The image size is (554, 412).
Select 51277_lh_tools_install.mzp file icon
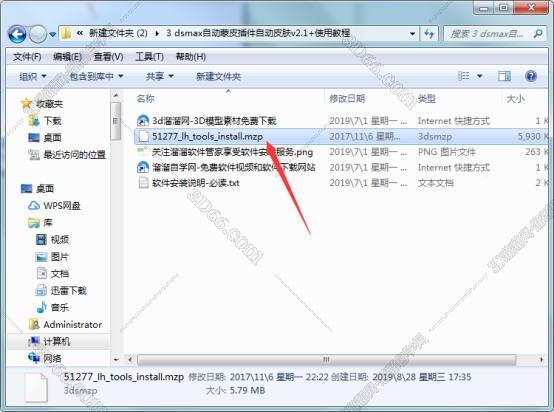click(x=143, y=136)
